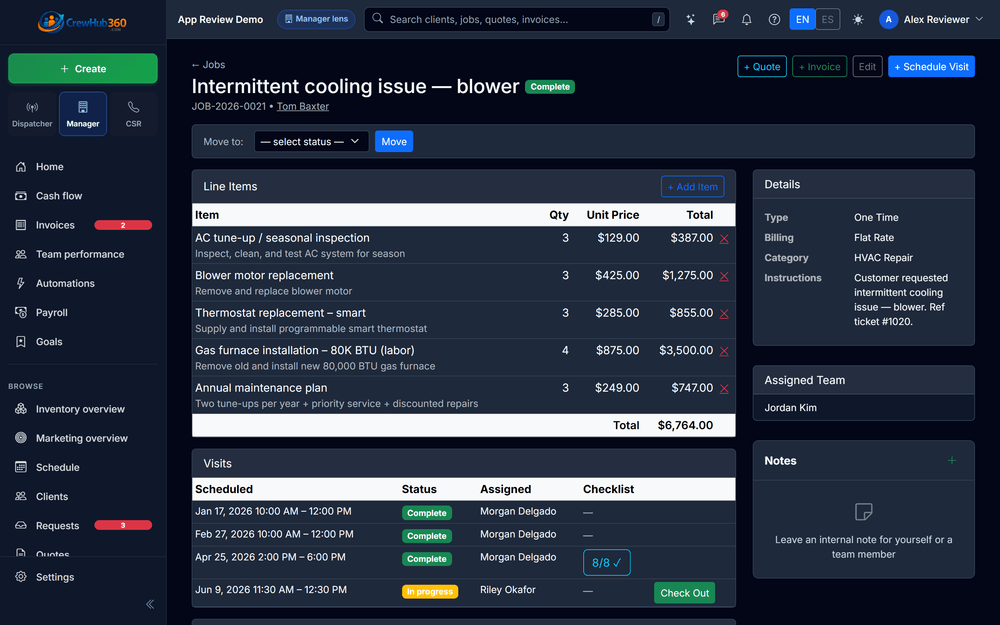Delete the Annual maintenance plan line item
1000x625 pixels.
click(x=724, y=389)
